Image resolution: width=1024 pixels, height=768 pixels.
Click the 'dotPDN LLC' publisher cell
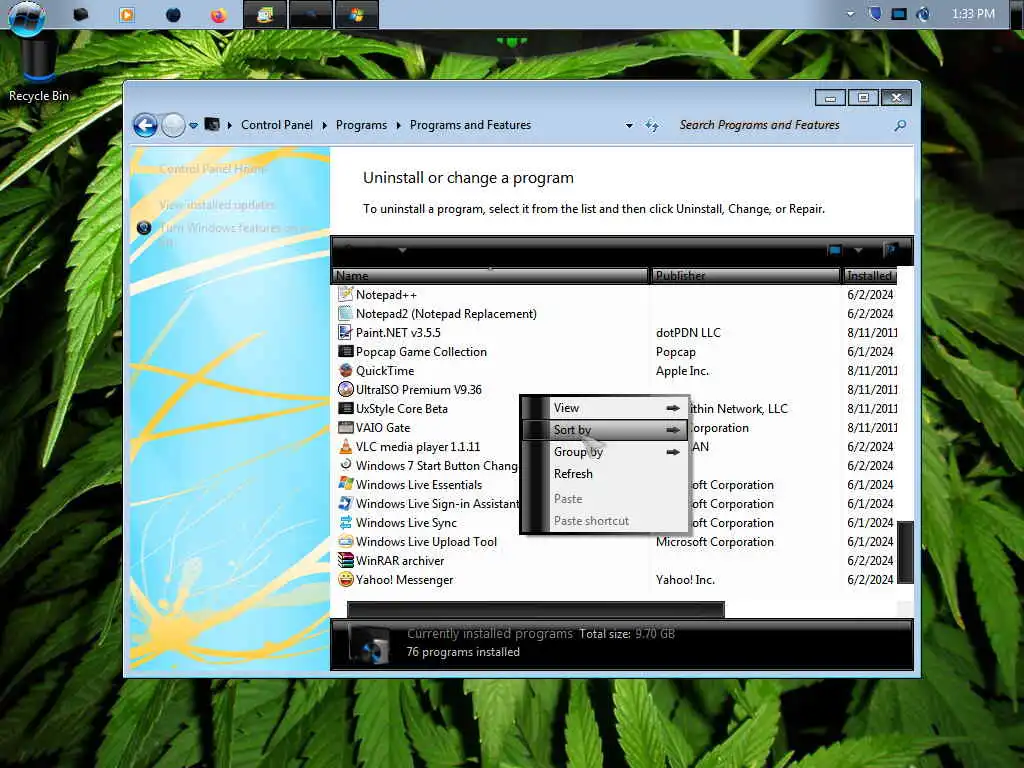tap(688, 332)
